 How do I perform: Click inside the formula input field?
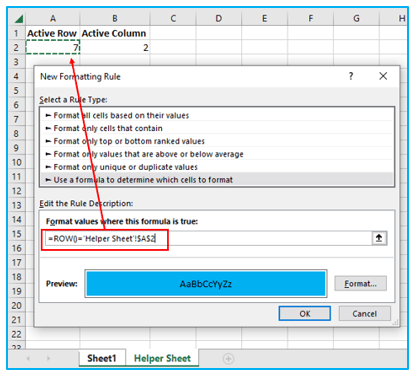click(x=208, y=239)
